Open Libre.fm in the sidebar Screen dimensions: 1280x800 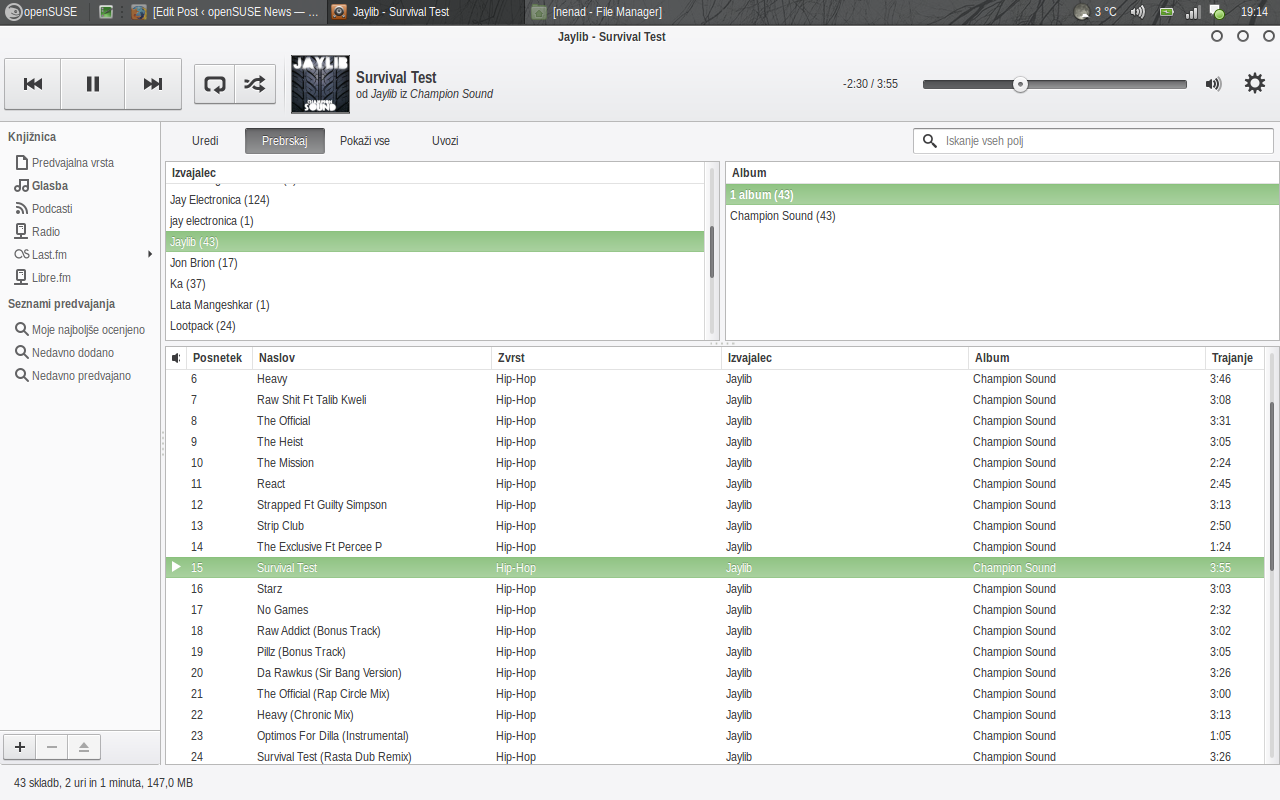point(51,278)
